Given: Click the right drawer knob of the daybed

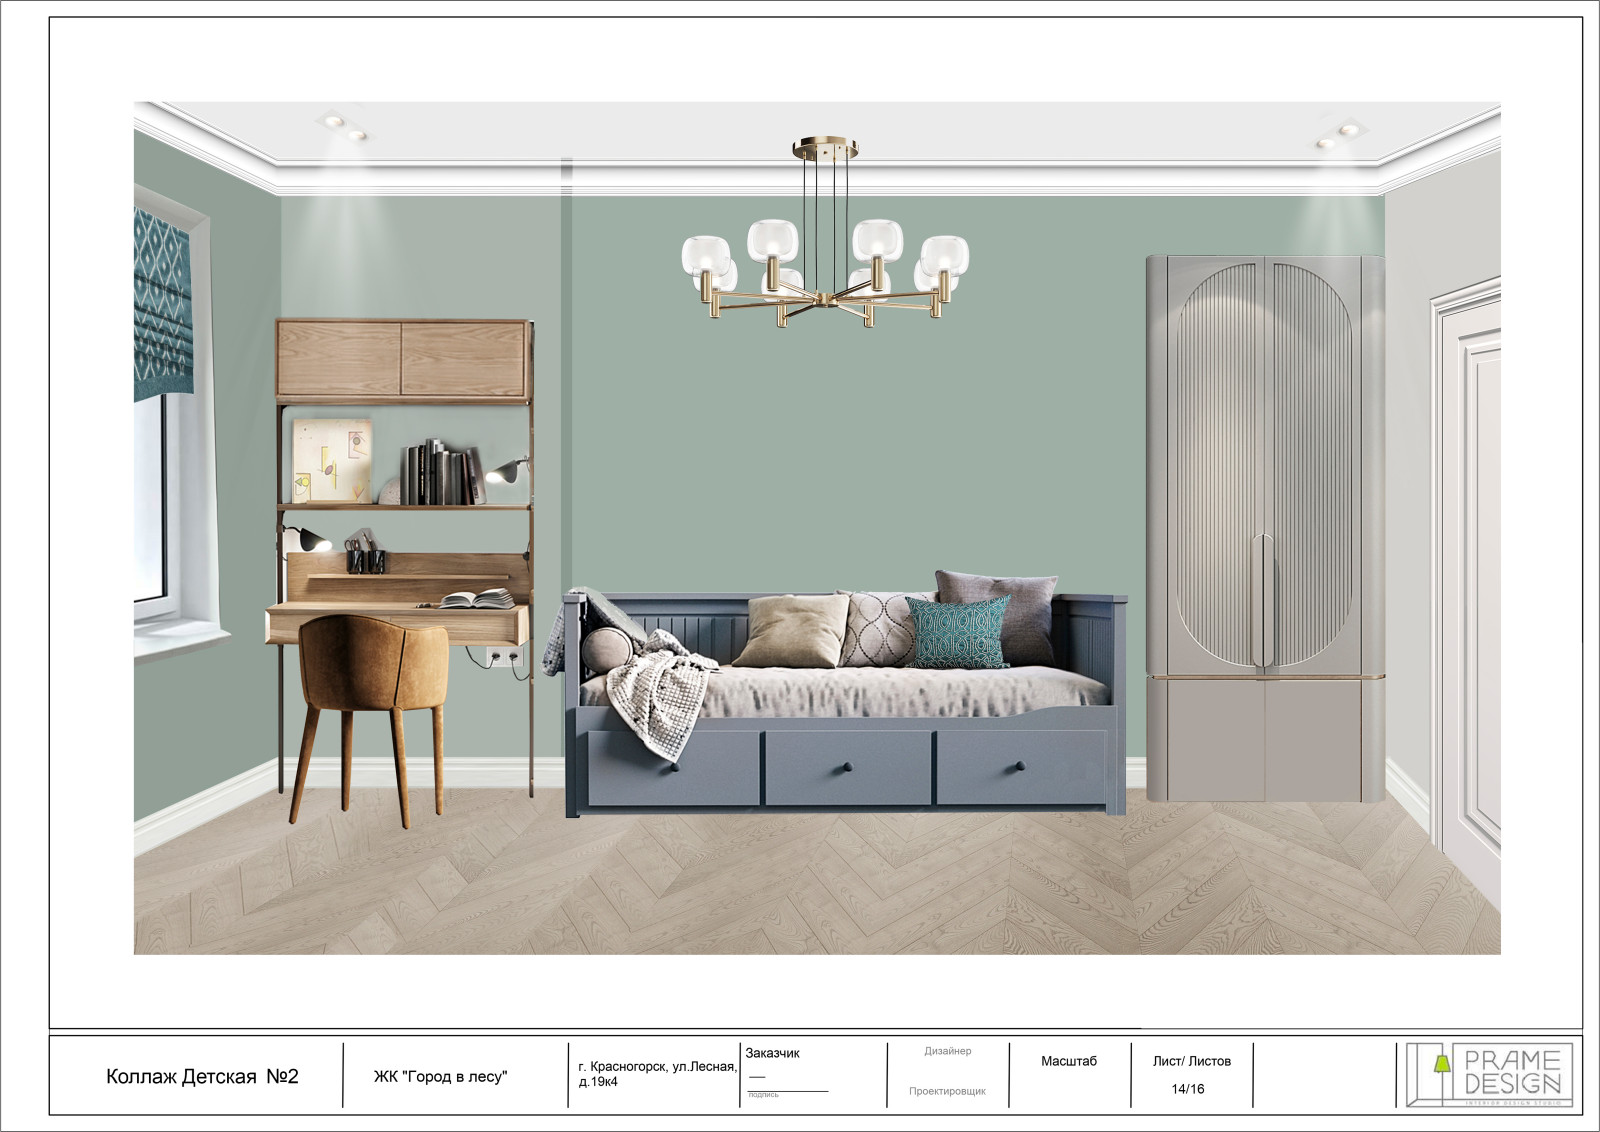Looking at the screenshot, I should coord(1020,767).
